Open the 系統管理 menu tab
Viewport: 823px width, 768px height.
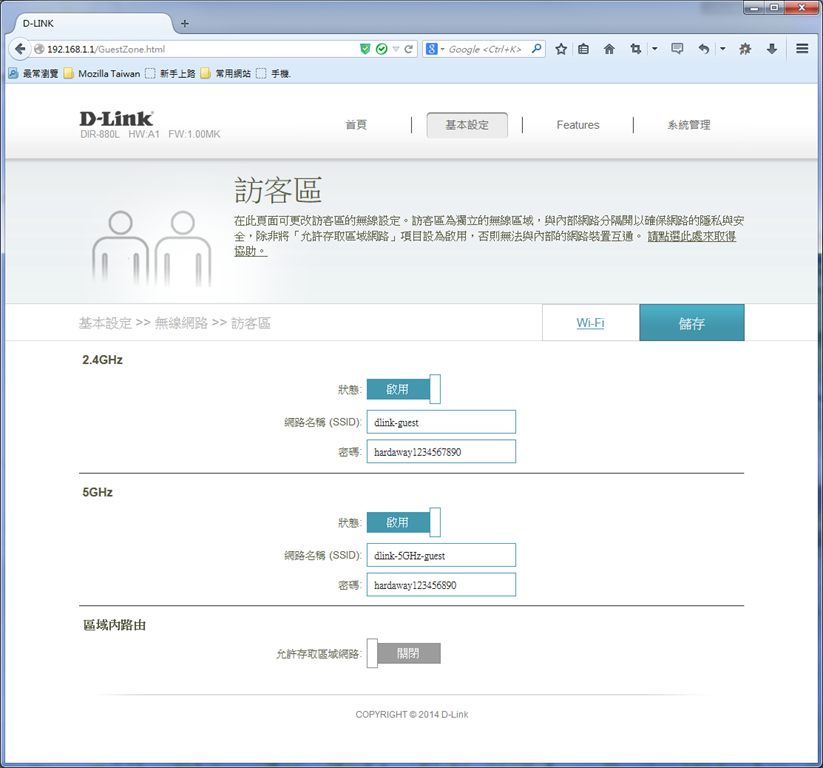(x=689, y=125)
